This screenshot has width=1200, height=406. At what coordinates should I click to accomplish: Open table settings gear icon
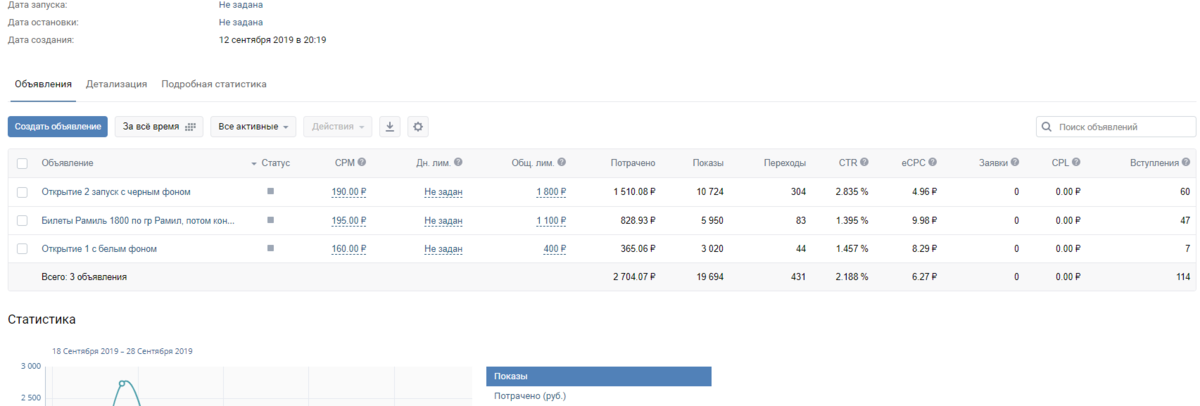point(418,127)
